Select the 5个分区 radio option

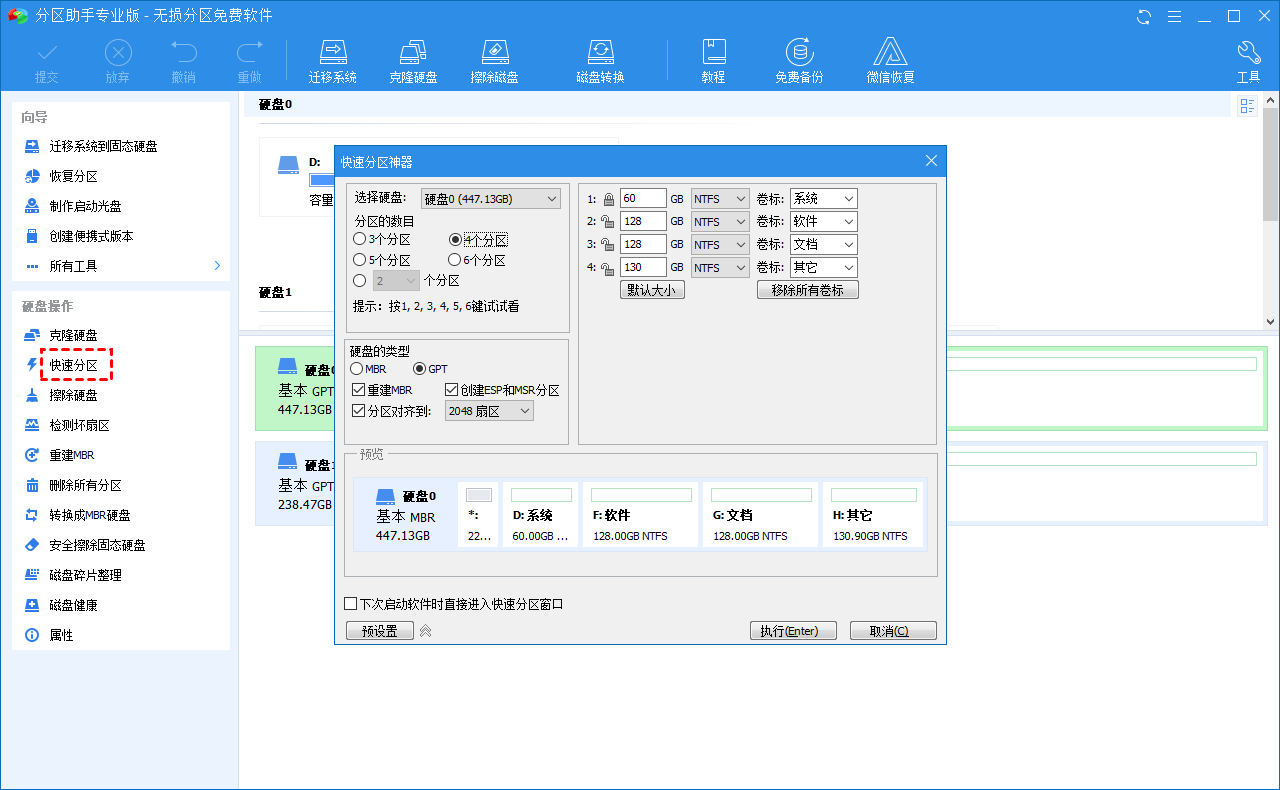point(359,260)
